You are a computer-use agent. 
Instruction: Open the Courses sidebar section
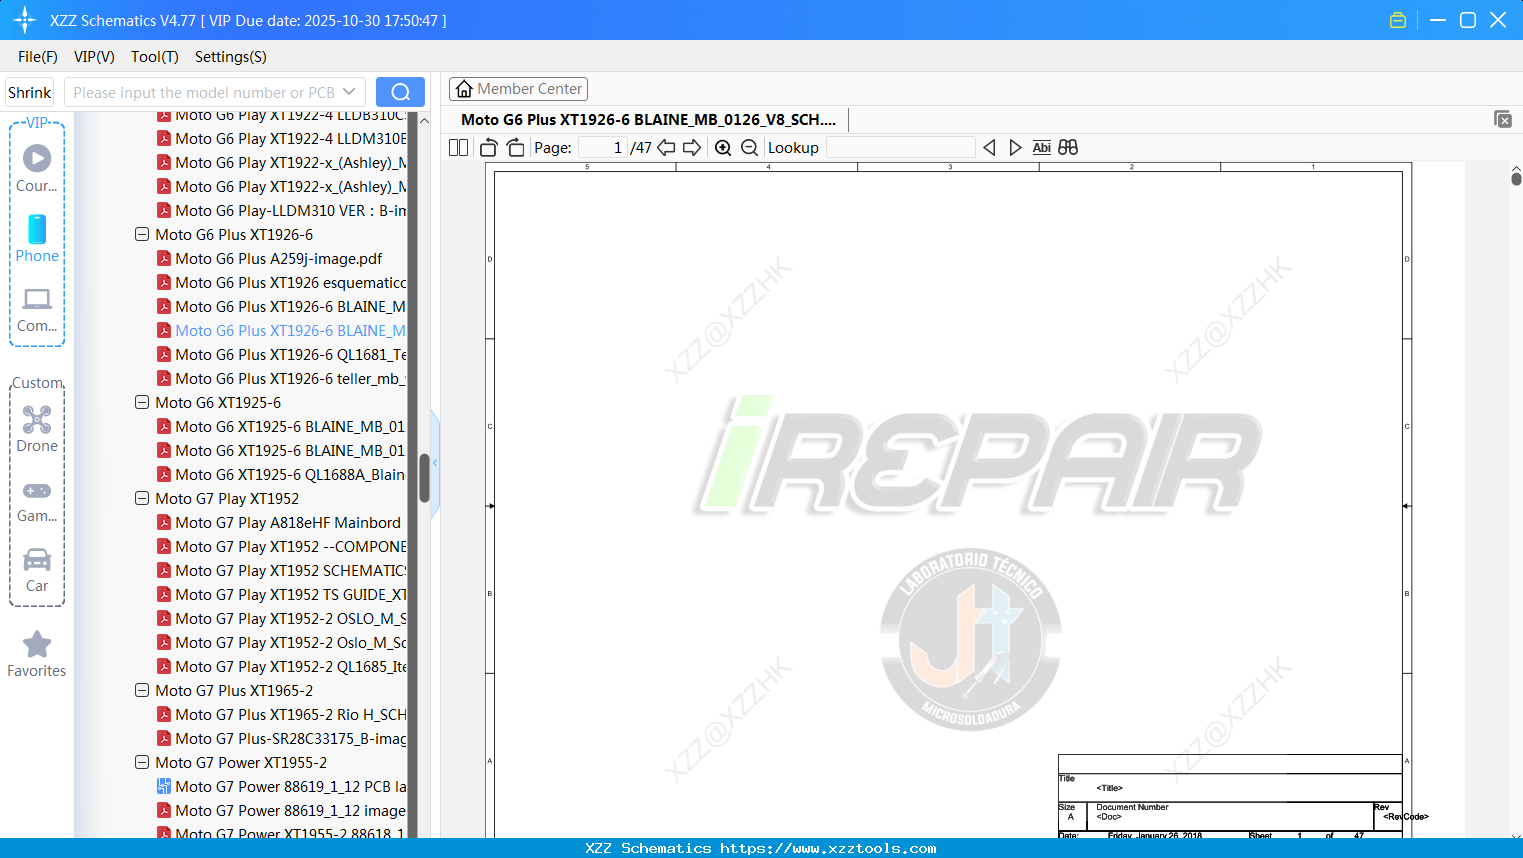(37, 168)
